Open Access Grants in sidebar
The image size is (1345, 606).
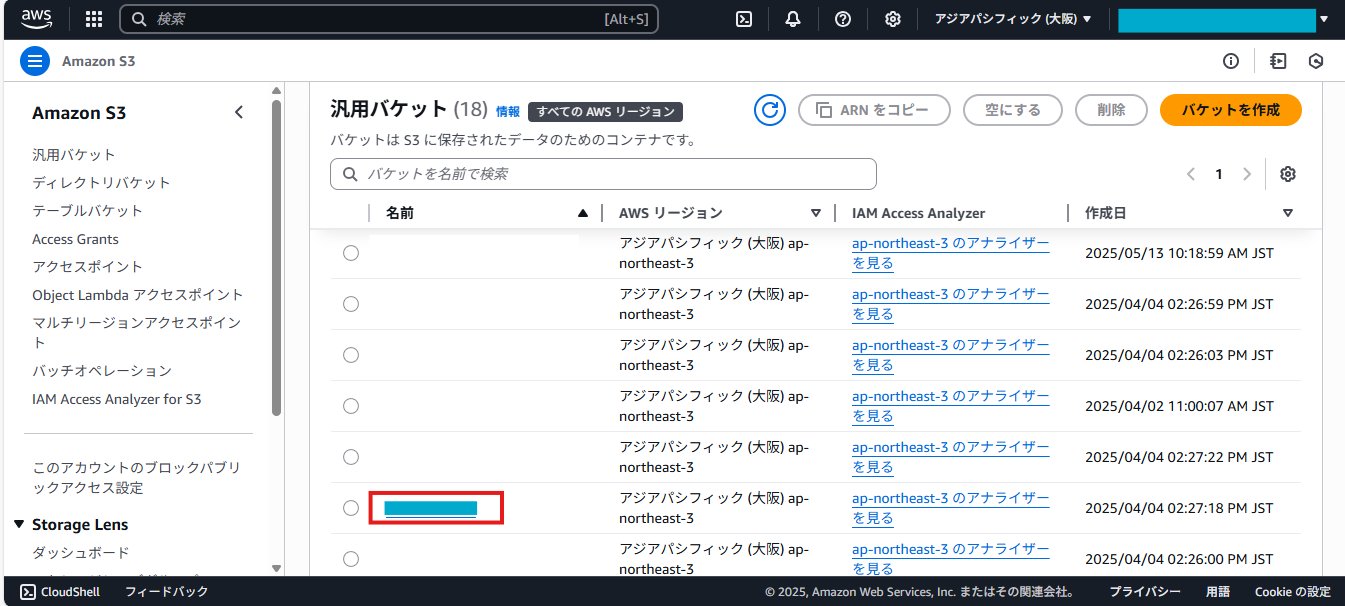click(x=75, y=239)
